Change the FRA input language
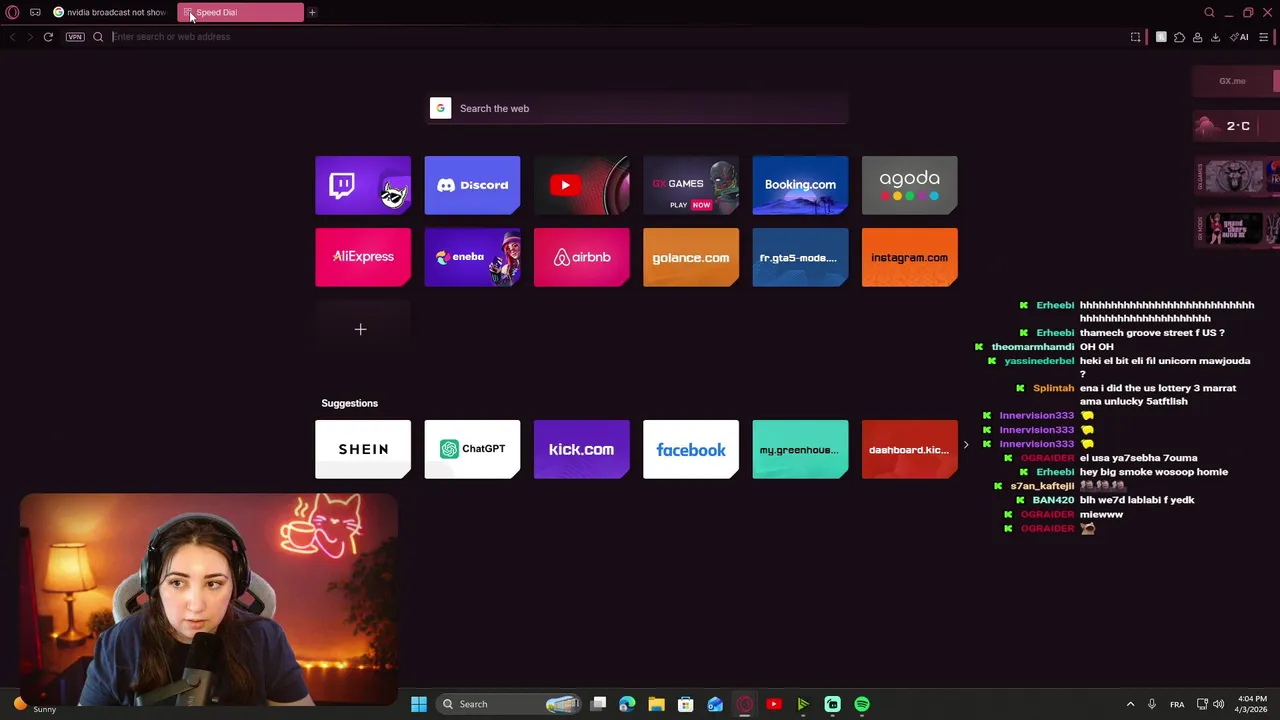Viewport: 1280px width, 720px height. coord(1177,704)
